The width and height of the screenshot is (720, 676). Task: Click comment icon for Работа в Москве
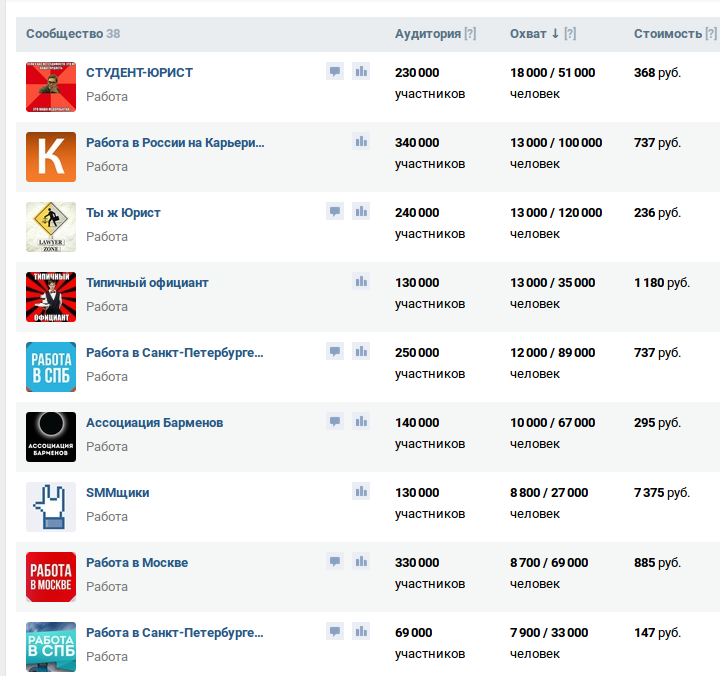pos(335,561)
